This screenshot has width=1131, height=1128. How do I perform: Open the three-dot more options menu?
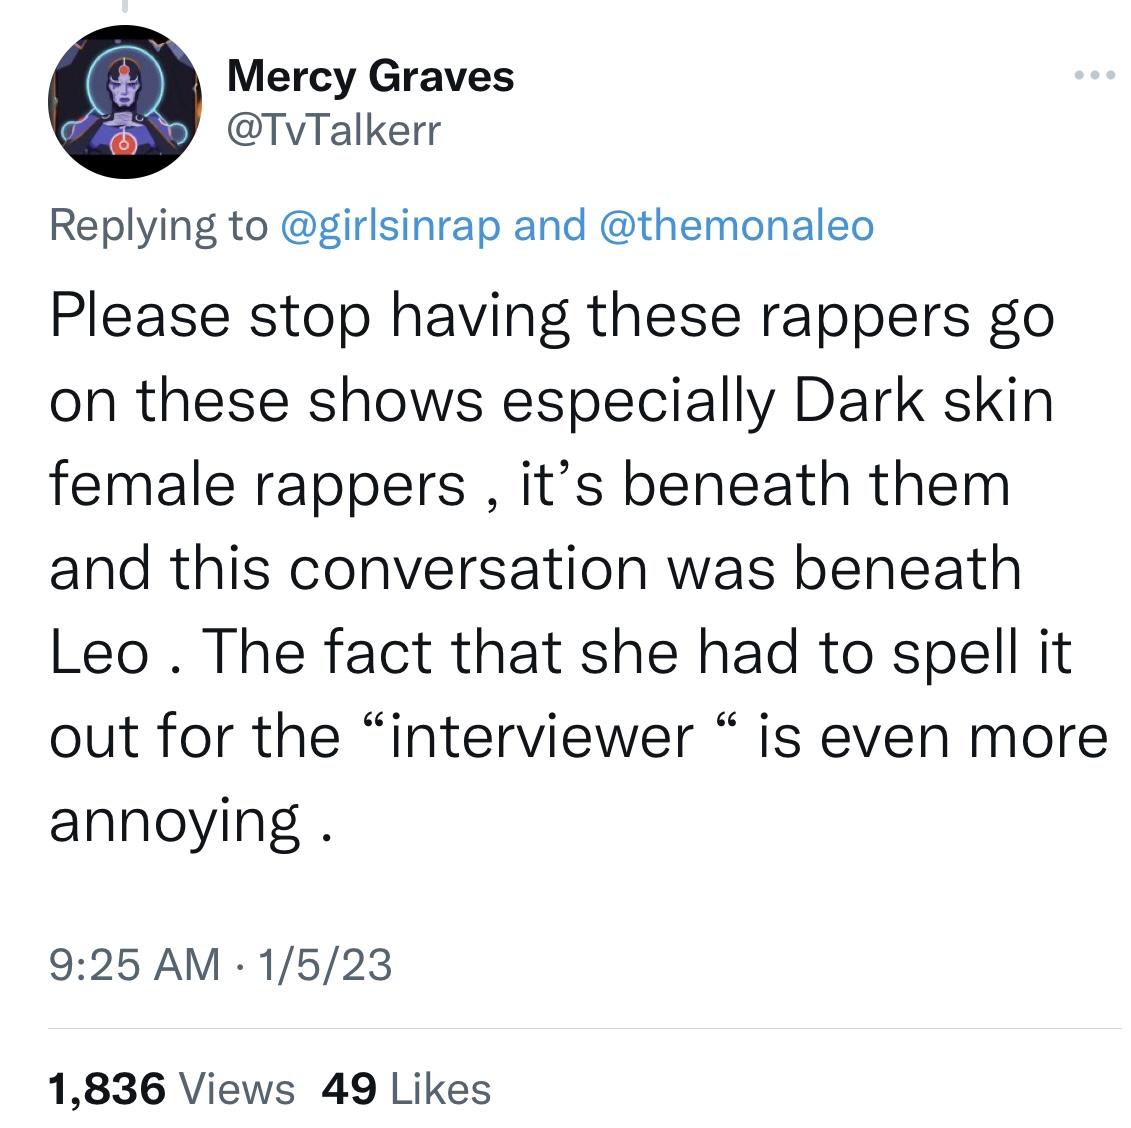click(x=1094, y=76)
